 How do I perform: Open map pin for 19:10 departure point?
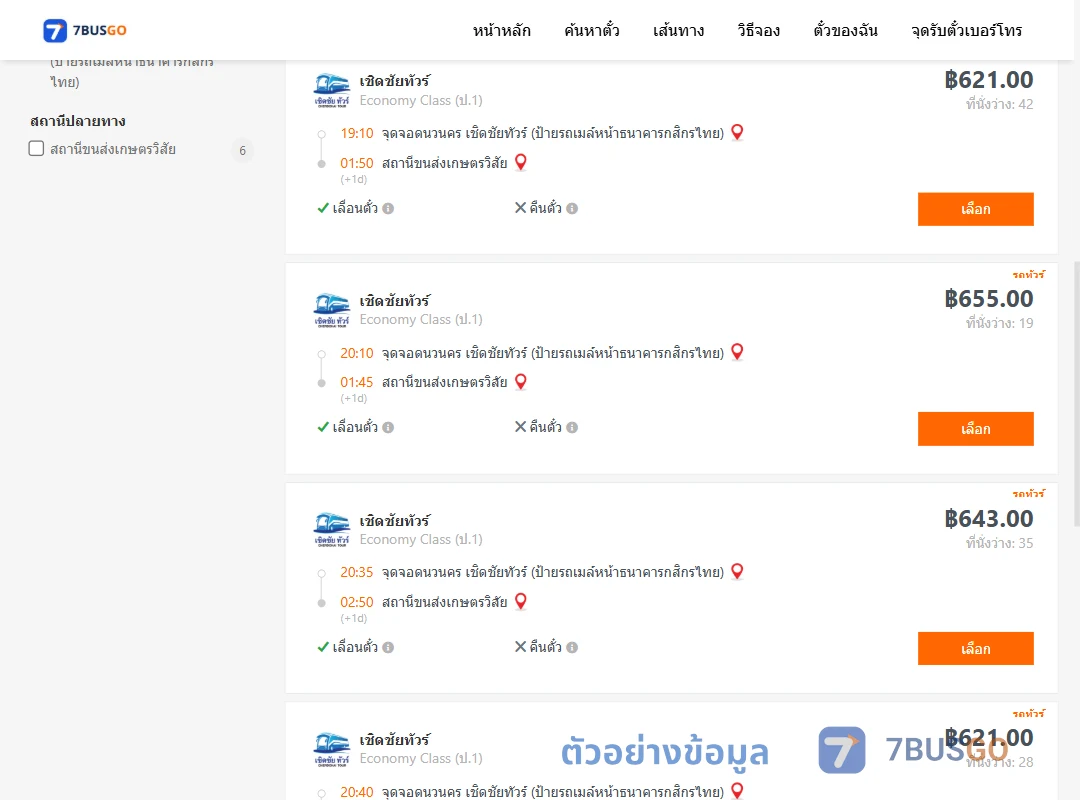pyautogui.click(x=737, y=132)
